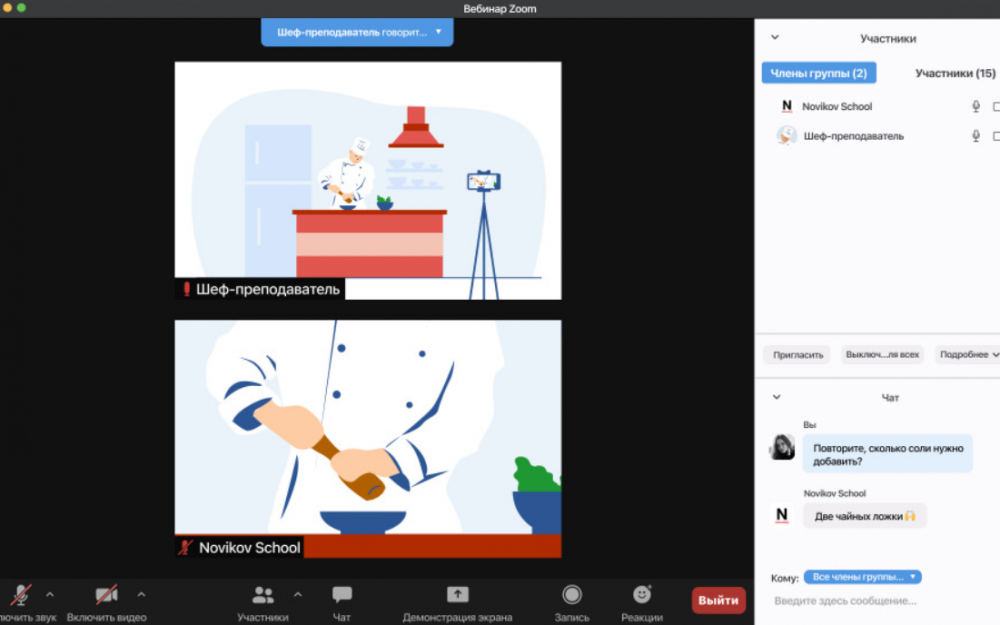Viewport: 1000px width, 625px height.
Task: Click the Novikov School avatar in chat
Action: (782, 515)
